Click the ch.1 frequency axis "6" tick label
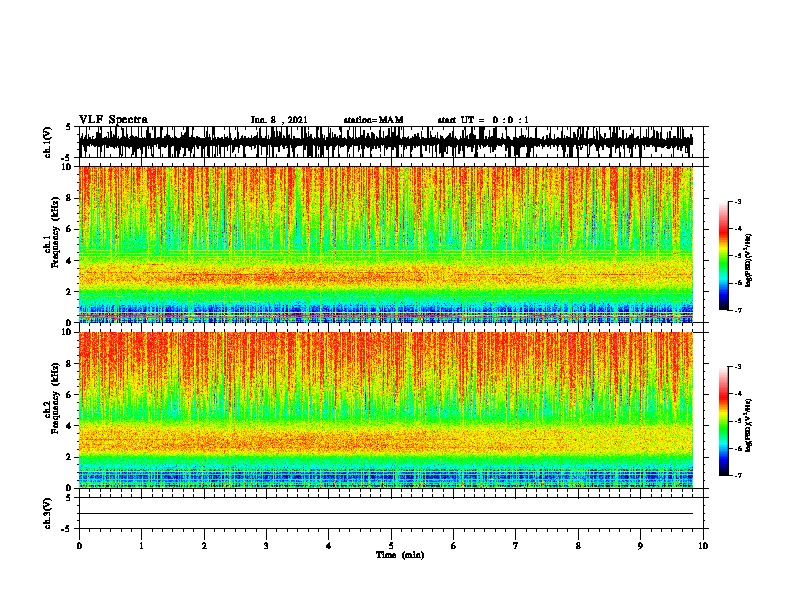The height and width of the screenshot is (612, 792). (70, 229)
